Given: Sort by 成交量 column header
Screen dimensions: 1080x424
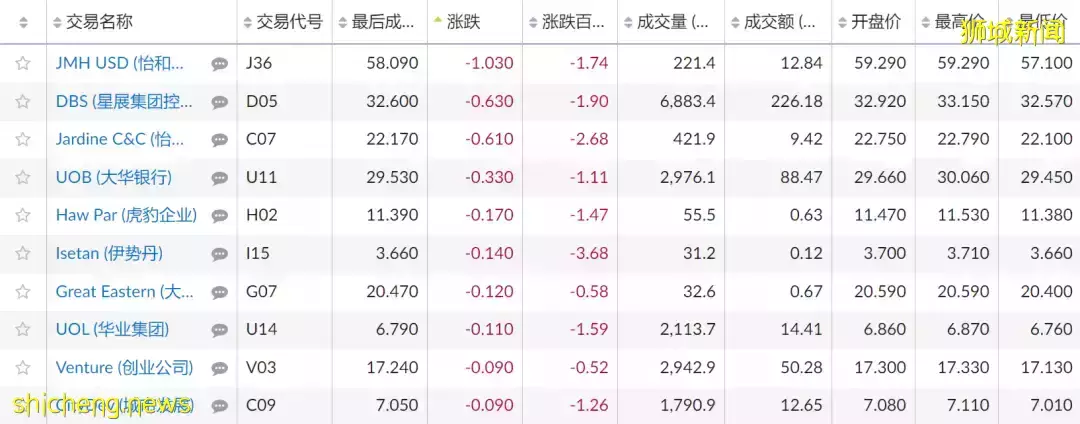Looking at the screenshot, I should pos(674,22).
